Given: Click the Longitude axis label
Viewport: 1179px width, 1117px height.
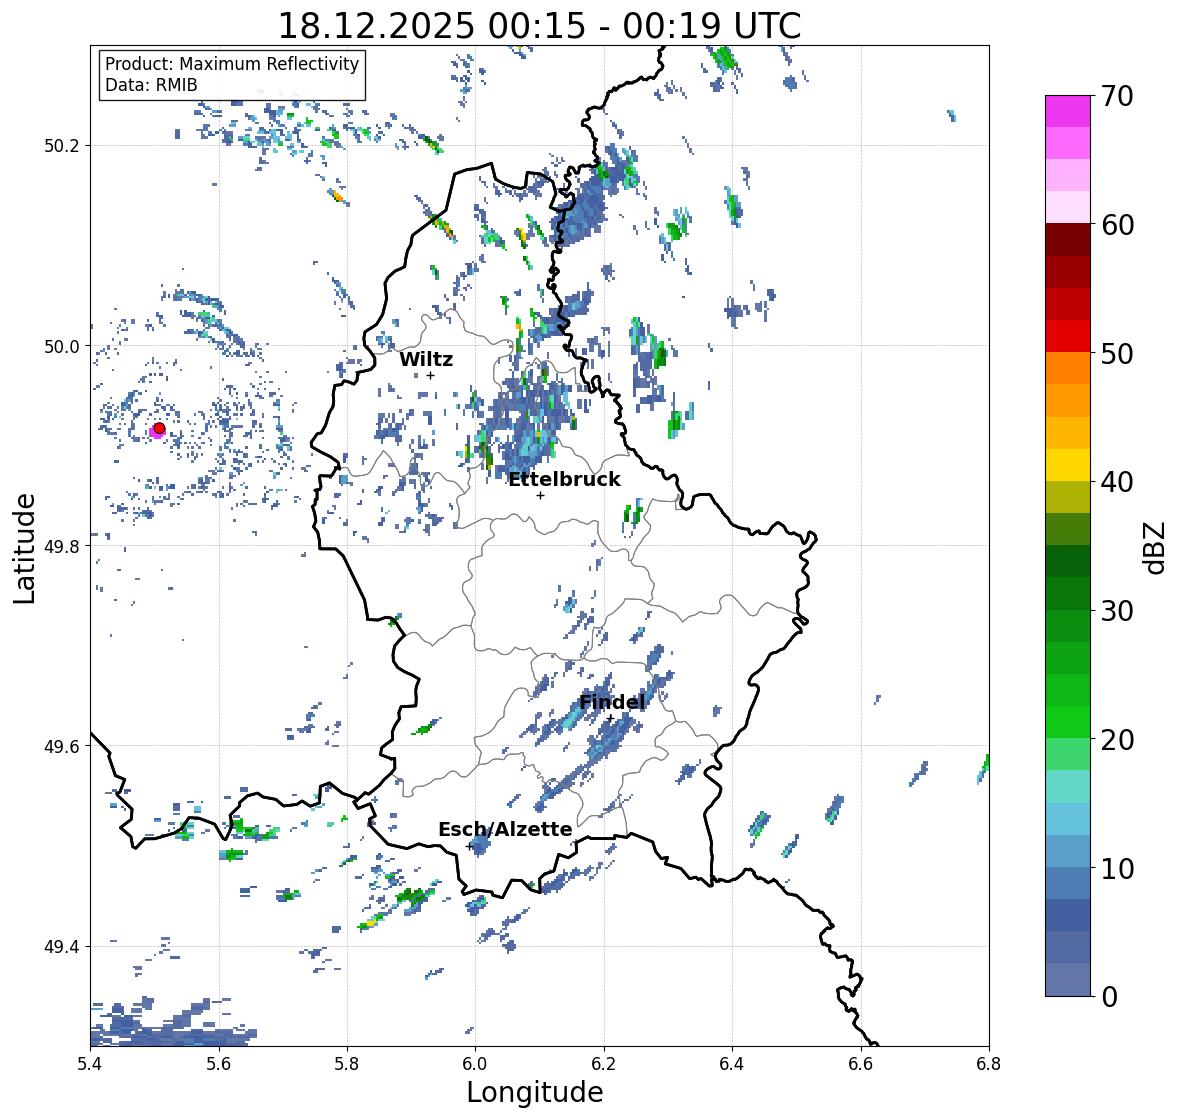Looking at the screenshot, I should [535, 1092].
